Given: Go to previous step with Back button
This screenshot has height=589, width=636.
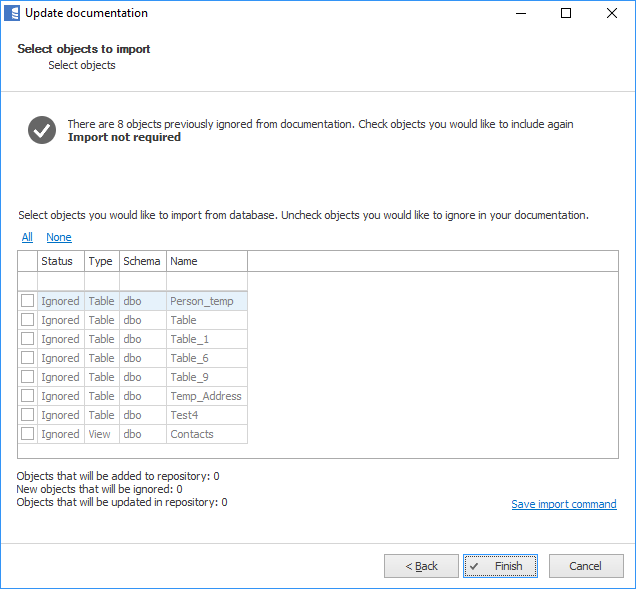Looking at the screenshot, I should 421,566.
